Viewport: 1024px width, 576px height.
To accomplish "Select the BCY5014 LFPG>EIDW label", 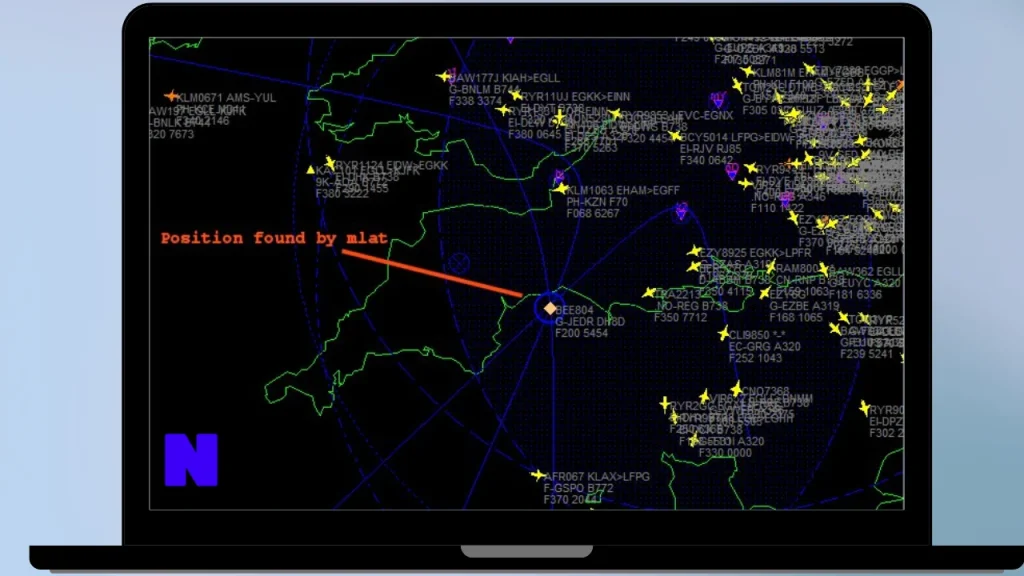I will pyautogui.click(x=736, y=138).
